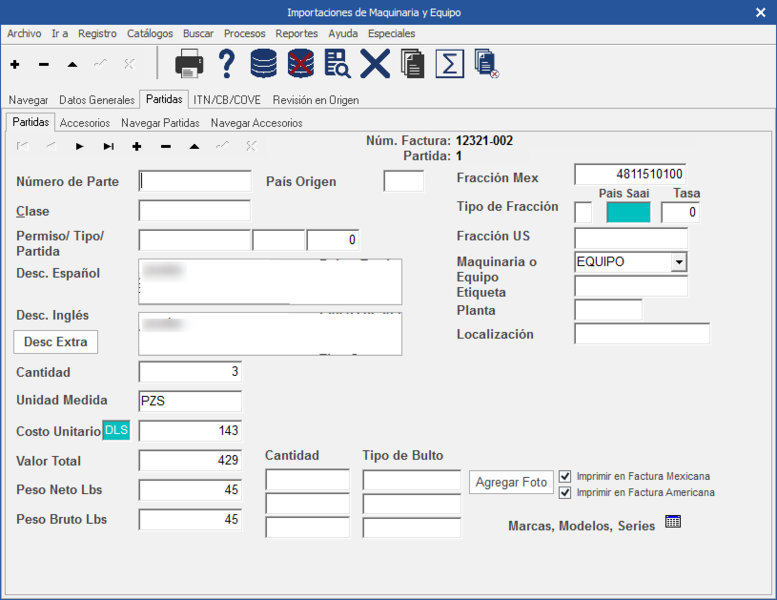Click the Número de Parte input field
Image resolution: width=777 pixels, height=600 pixels.
pos(195,181)
